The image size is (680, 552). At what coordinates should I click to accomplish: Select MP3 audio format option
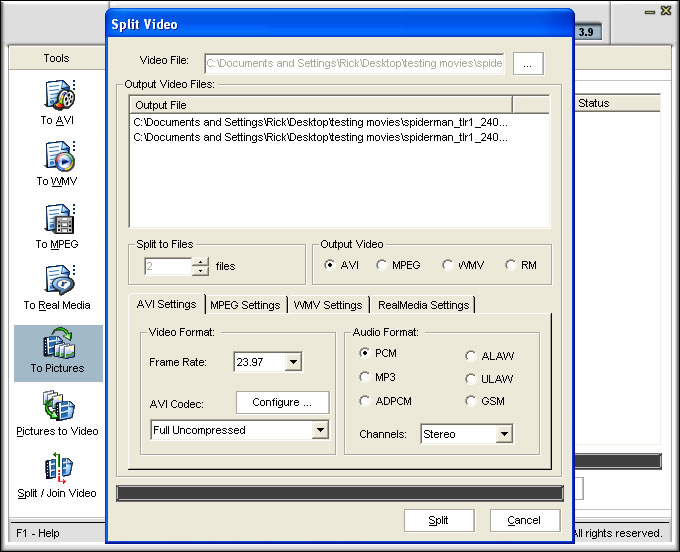(x=365, y=377)
